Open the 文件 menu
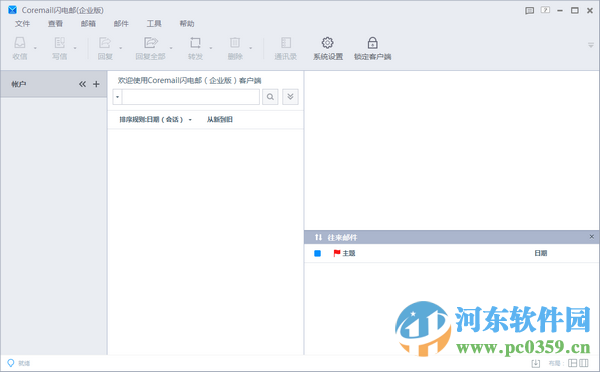Screen dimensions: 600x372 [22, 24]
